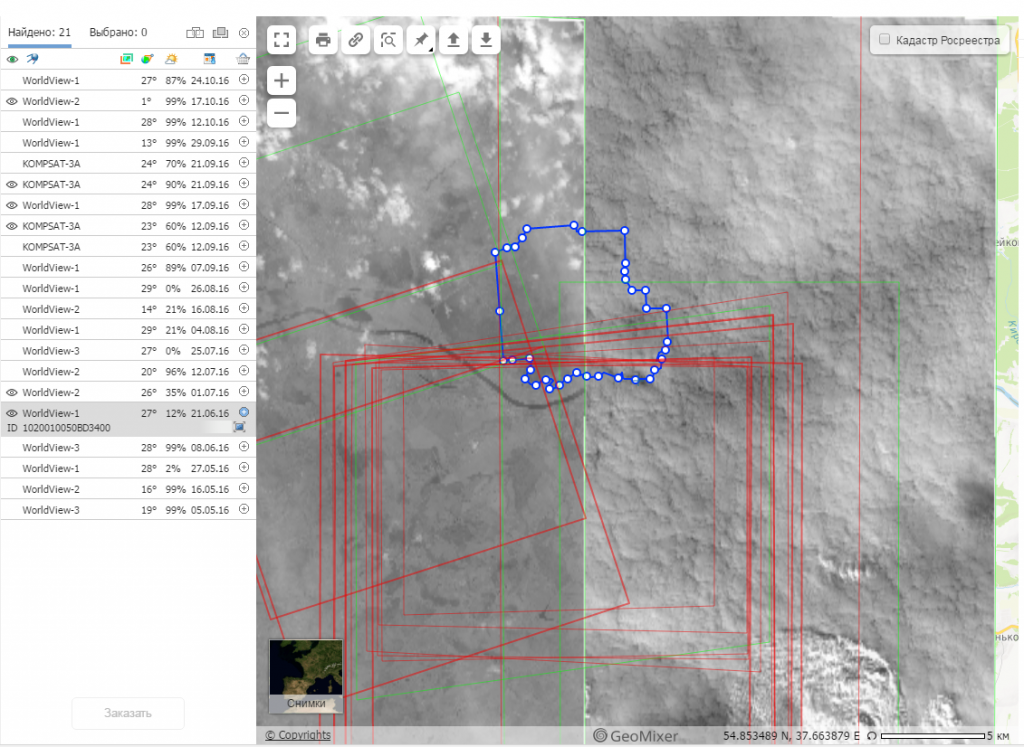Sort results by the date calendar column
Viewport: 1024px width, 747px height.
pos(208,59)
